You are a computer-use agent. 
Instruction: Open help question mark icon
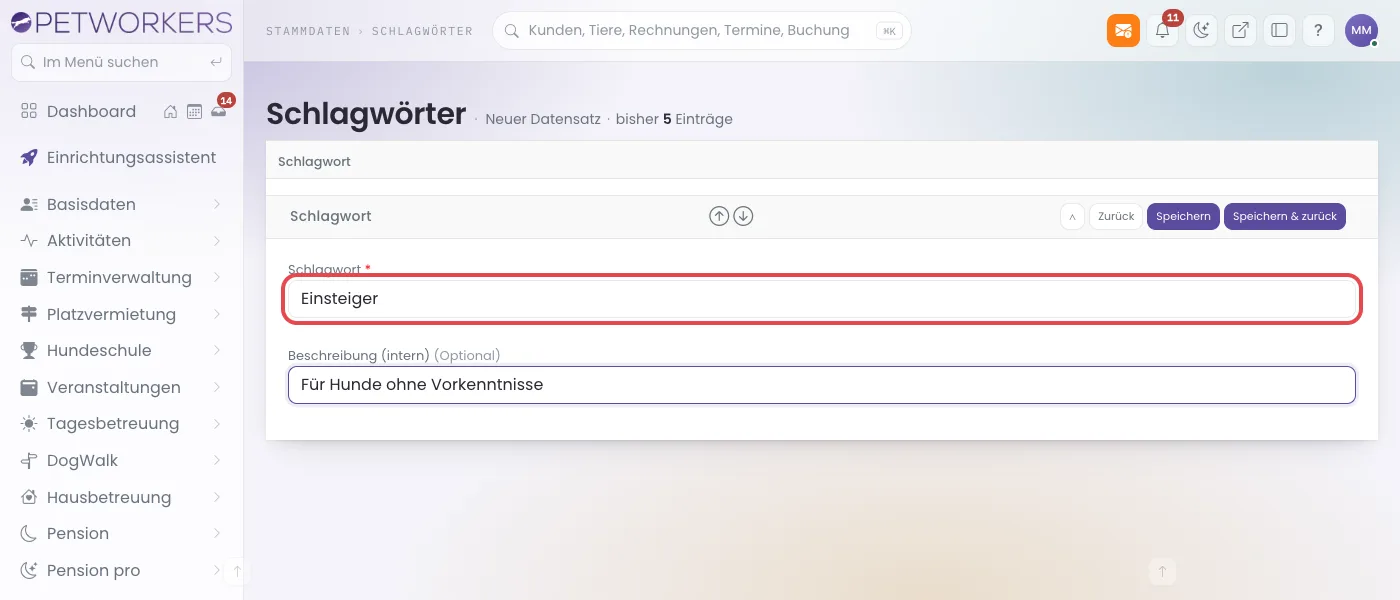tap(1318, 31)
